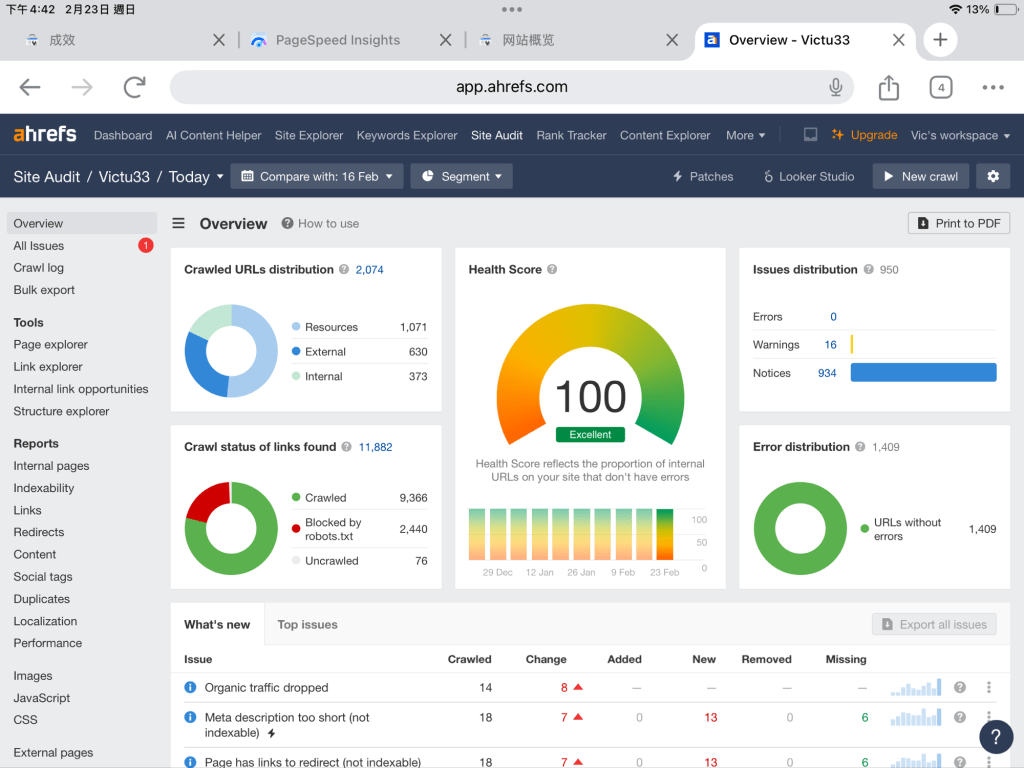Click the sidebar hamburger menu beside Overview
Screen dimensions: 1024x768
179,224
